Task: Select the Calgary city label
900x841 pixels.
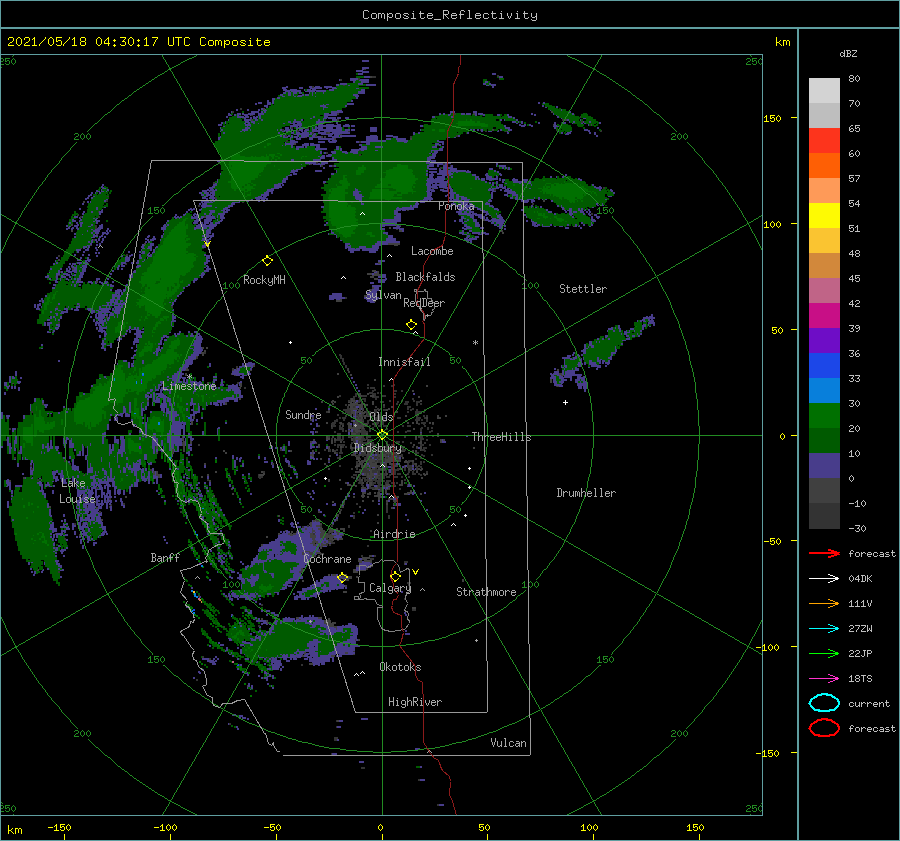Action: pyautogui.click(x=390, y=588)
